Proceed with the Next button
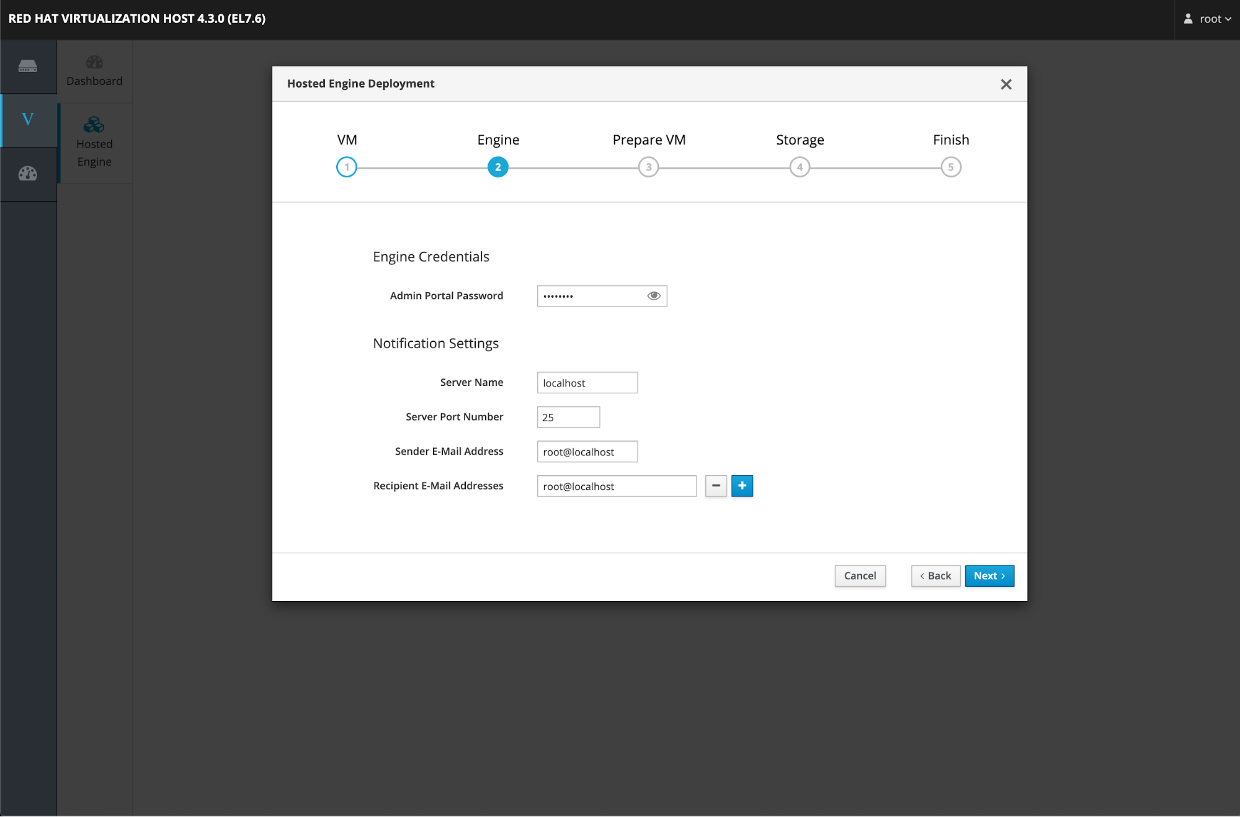Viewport: 1240px width, 817px height. (989, 576)
